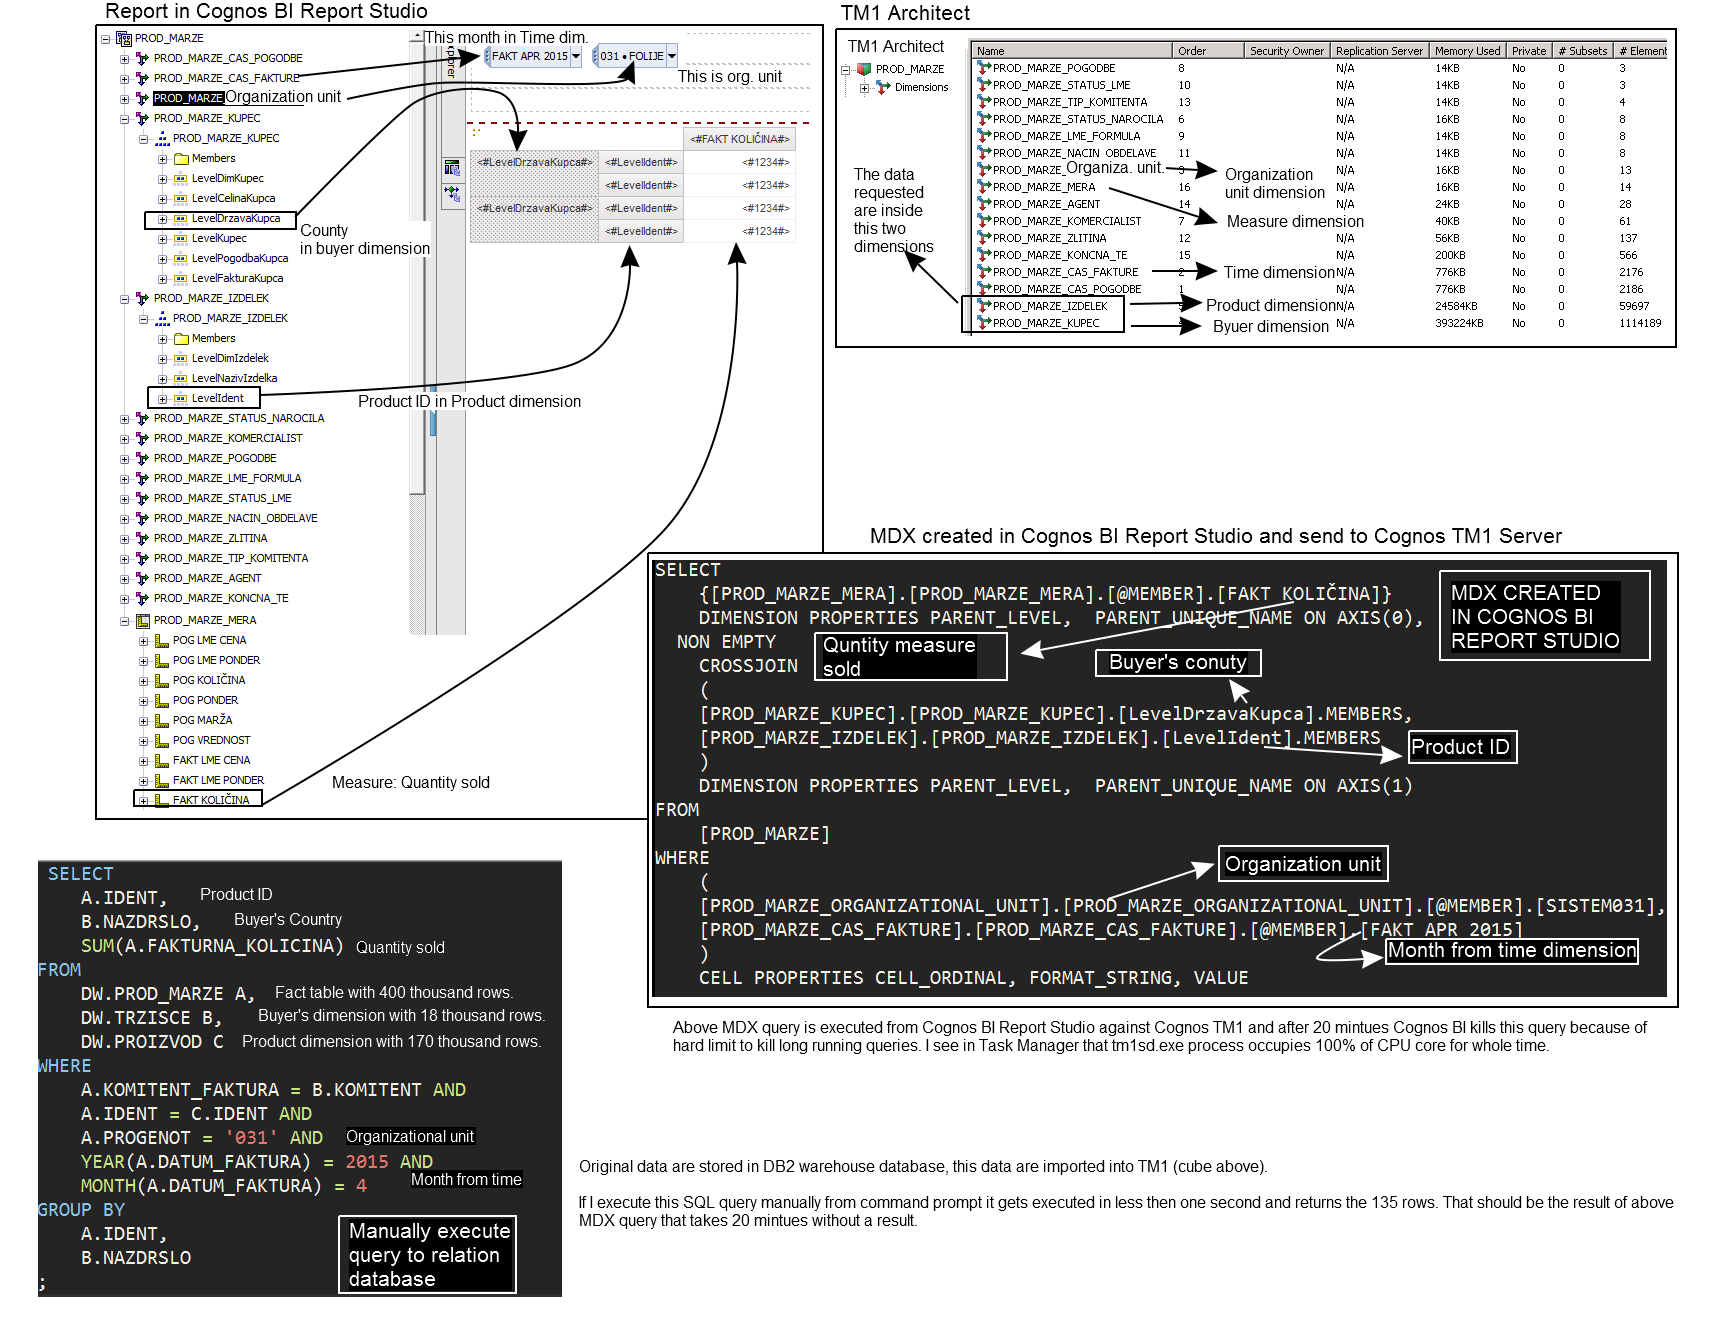Image resolution: width=1731 pixels, height=1325 pixels.
Task: Click the scroll-up arrow of the Report Studio tree
Action: pyautogui.click(x=417, y=37)
